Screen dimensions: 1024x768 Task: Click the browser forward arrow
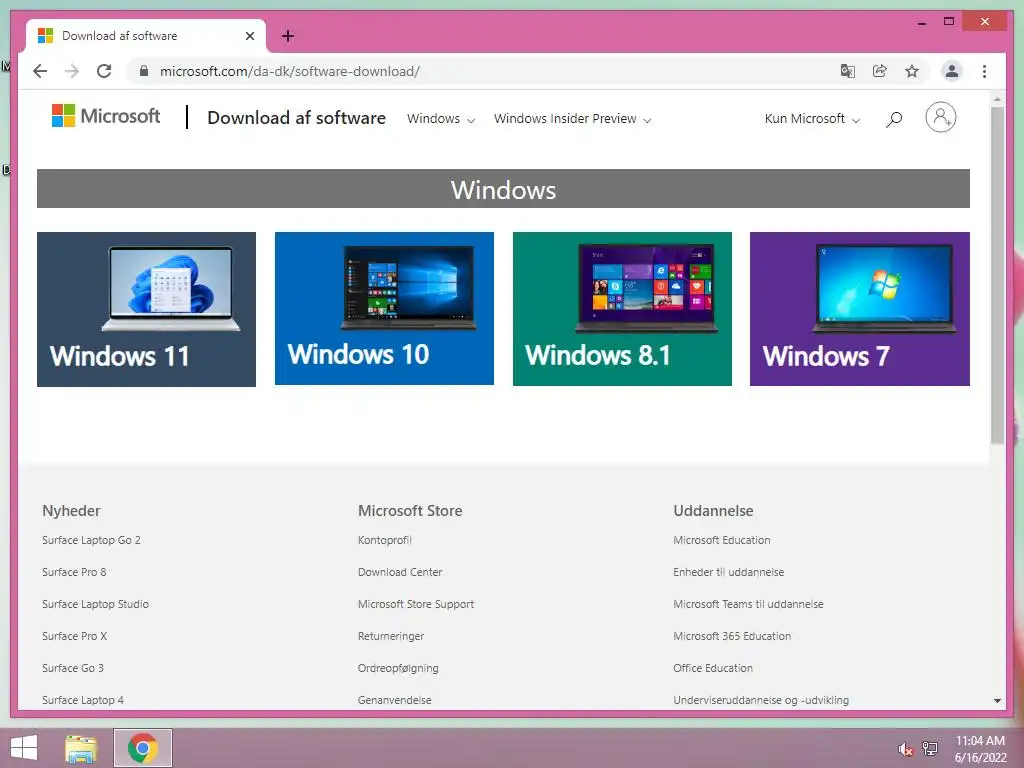pyautogui.click(x=72, y=71)
